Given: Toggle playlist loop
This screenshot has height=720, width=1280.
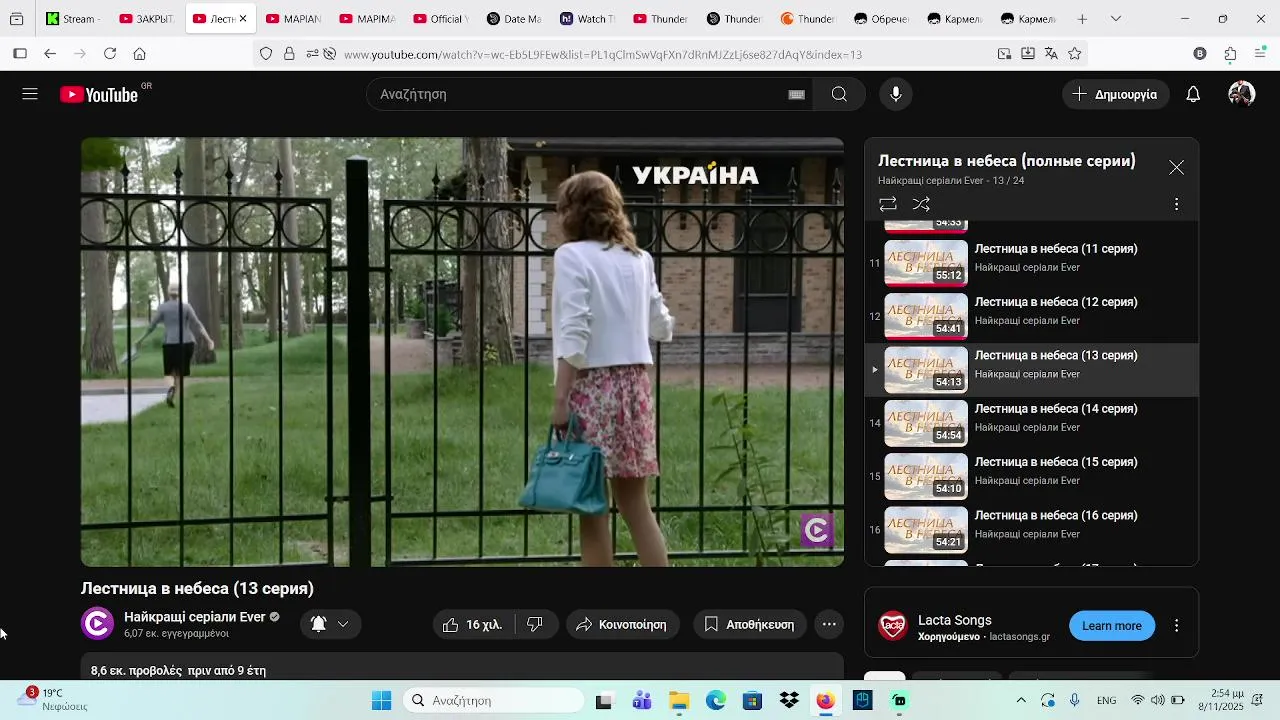Looking at the screenshot, I should (x=887, y=204).
